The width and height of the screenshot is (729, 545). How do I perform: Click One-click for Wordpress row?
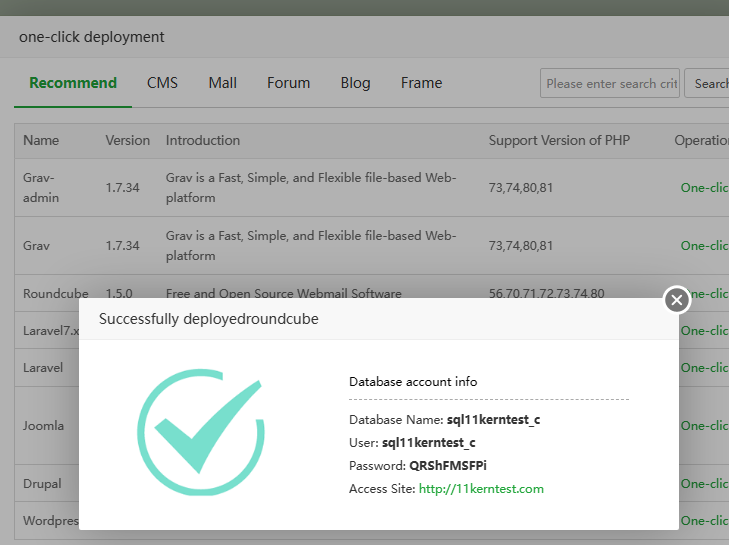coord(704,521)
